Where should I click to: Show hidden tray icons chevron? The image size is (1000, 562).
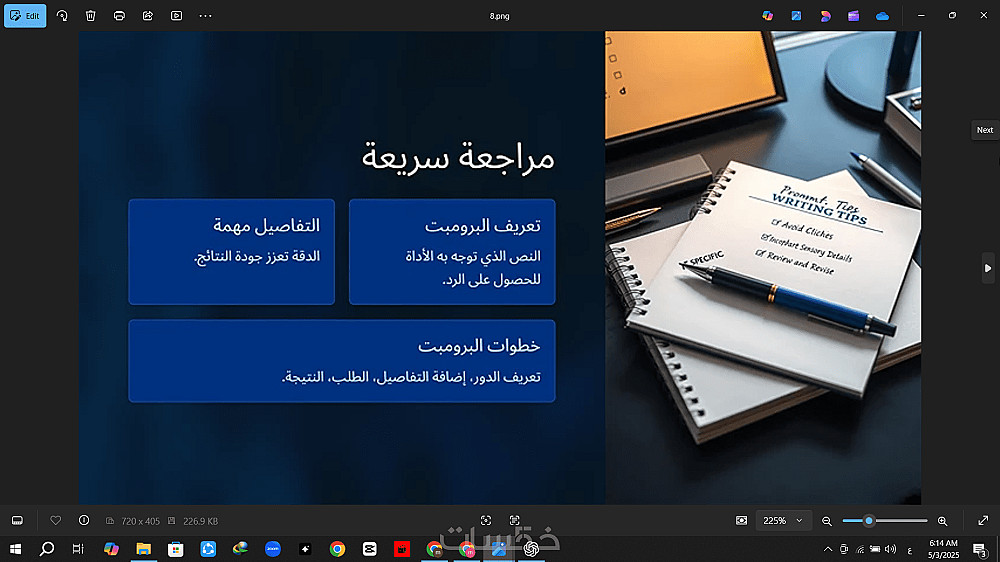828,549
